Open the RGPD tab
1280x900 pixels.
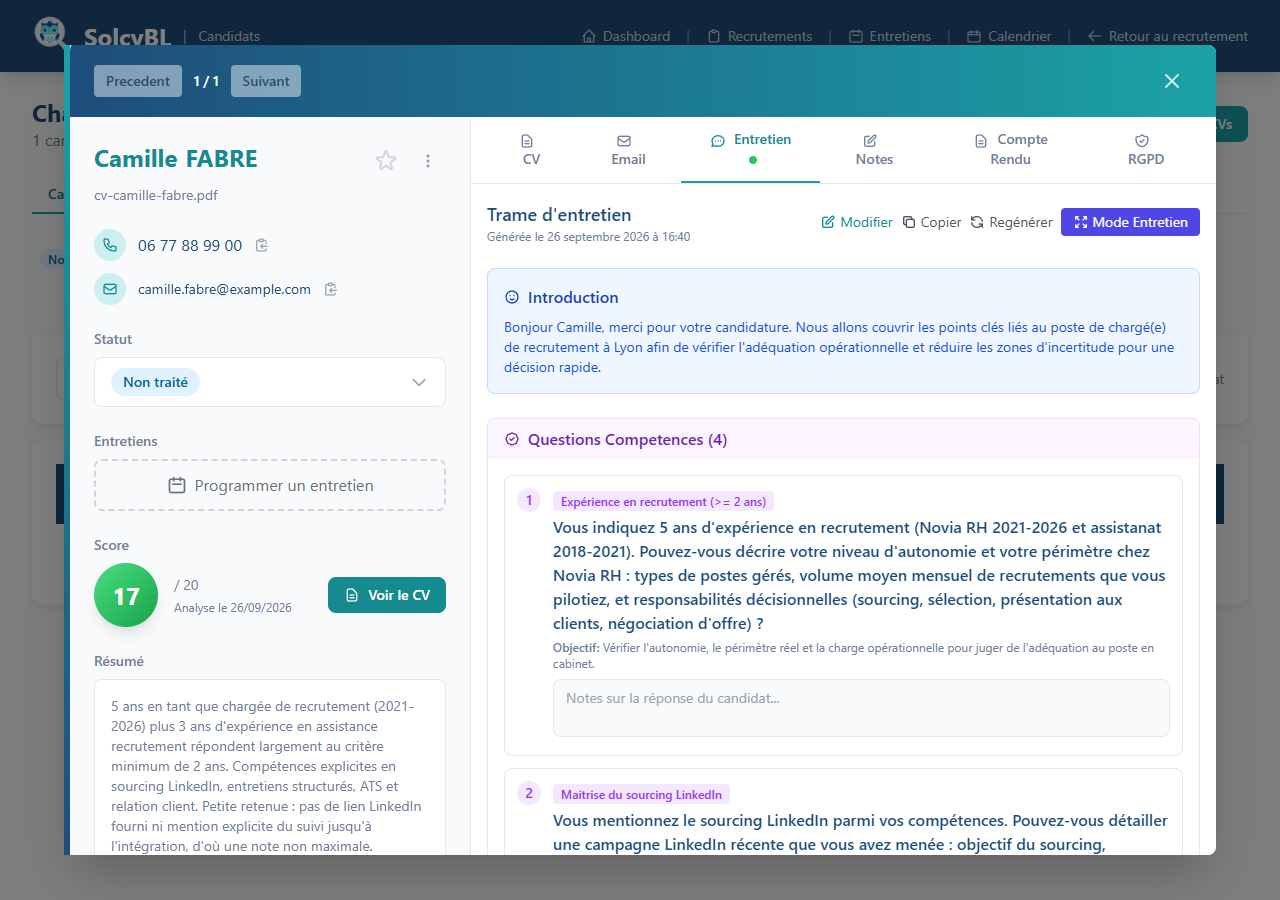click(x=1145, y=150)
